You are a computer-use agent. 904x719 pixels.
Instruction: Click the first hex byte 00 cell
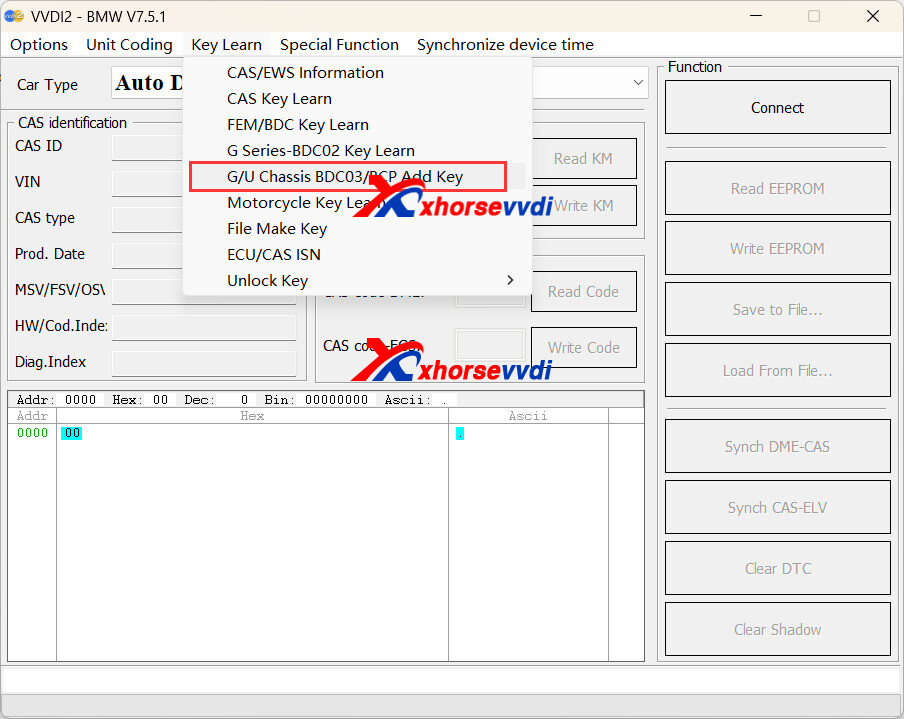click(x=71, y=433)
